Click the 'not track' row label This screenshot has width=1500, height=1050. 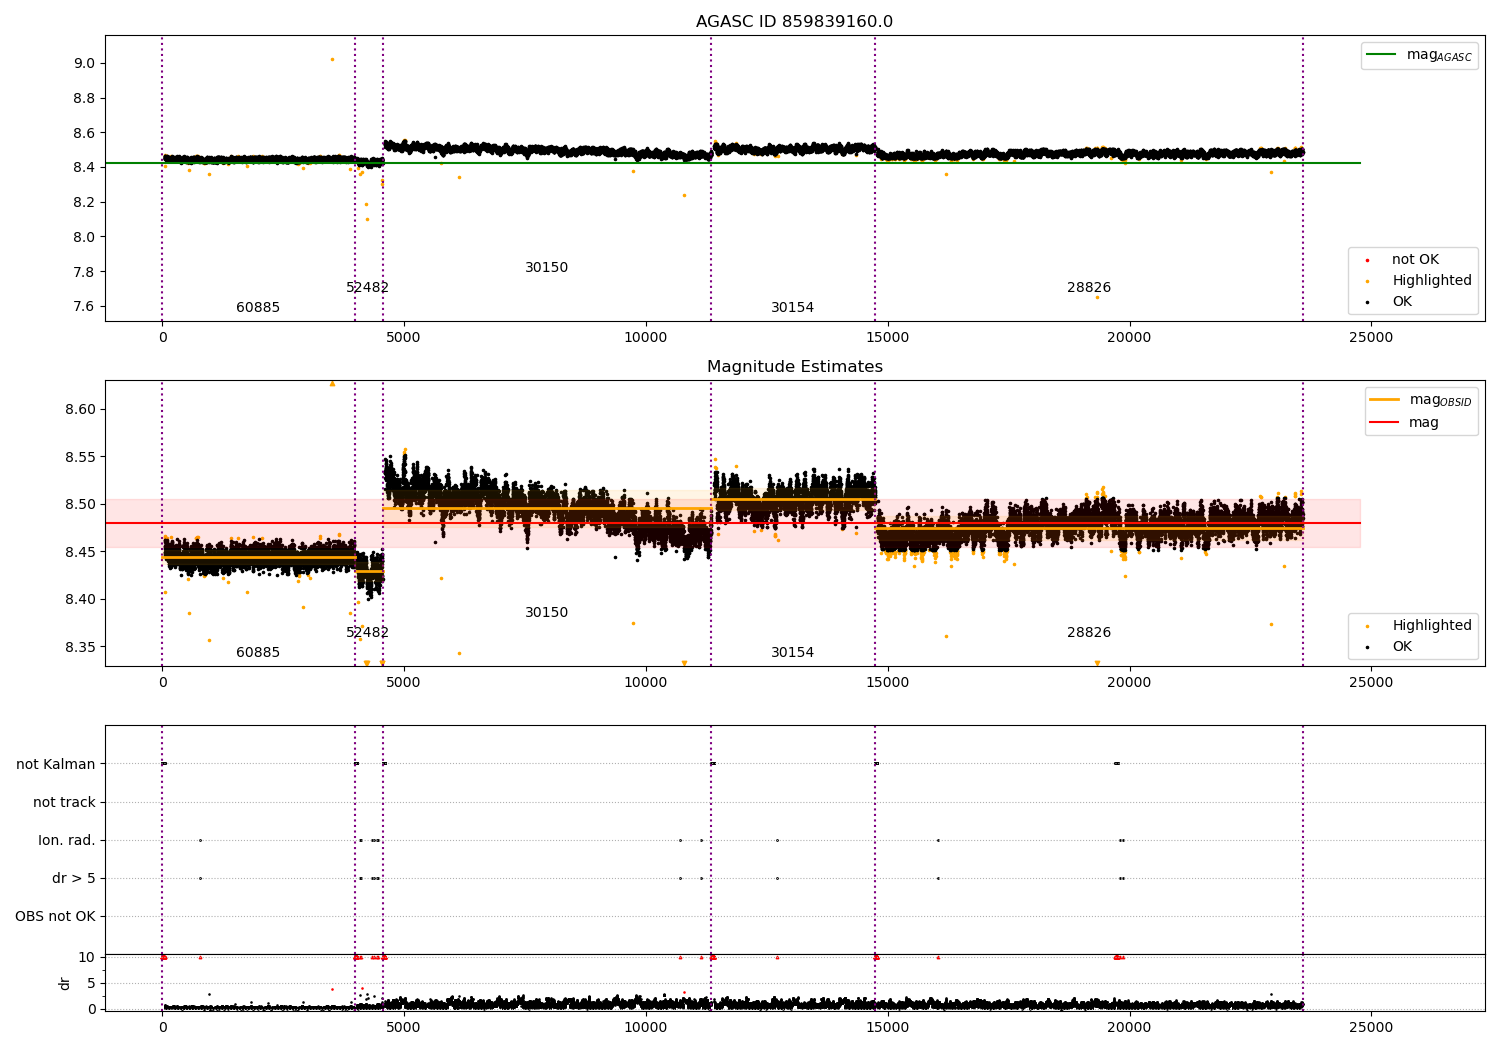click(x=64, y=803)
